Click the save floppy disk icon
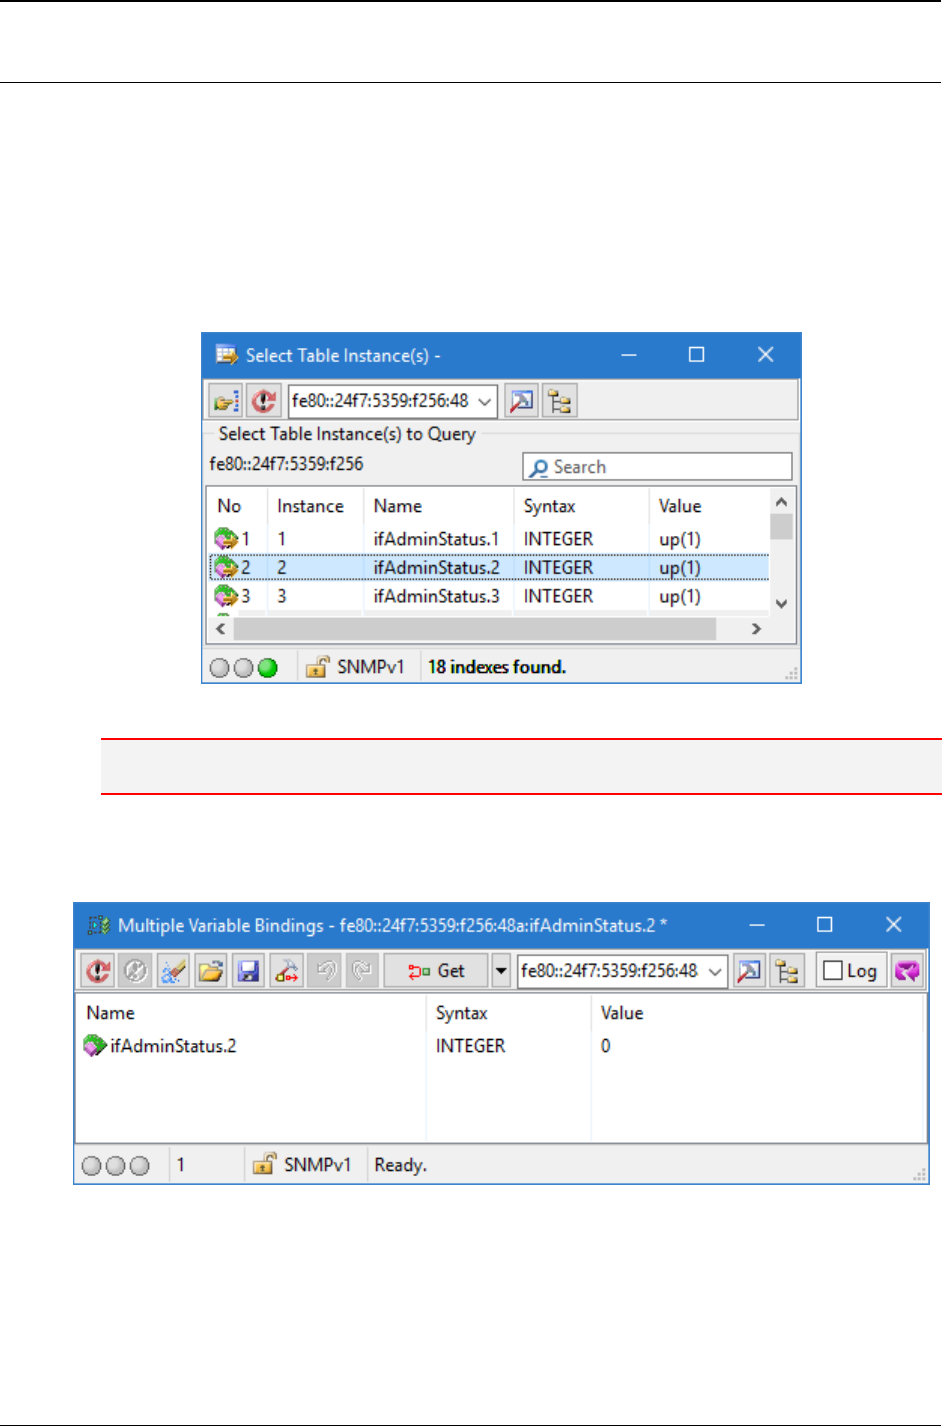Image resolution: width=942 pixels, height=1426 pixels. coord(249,971)
